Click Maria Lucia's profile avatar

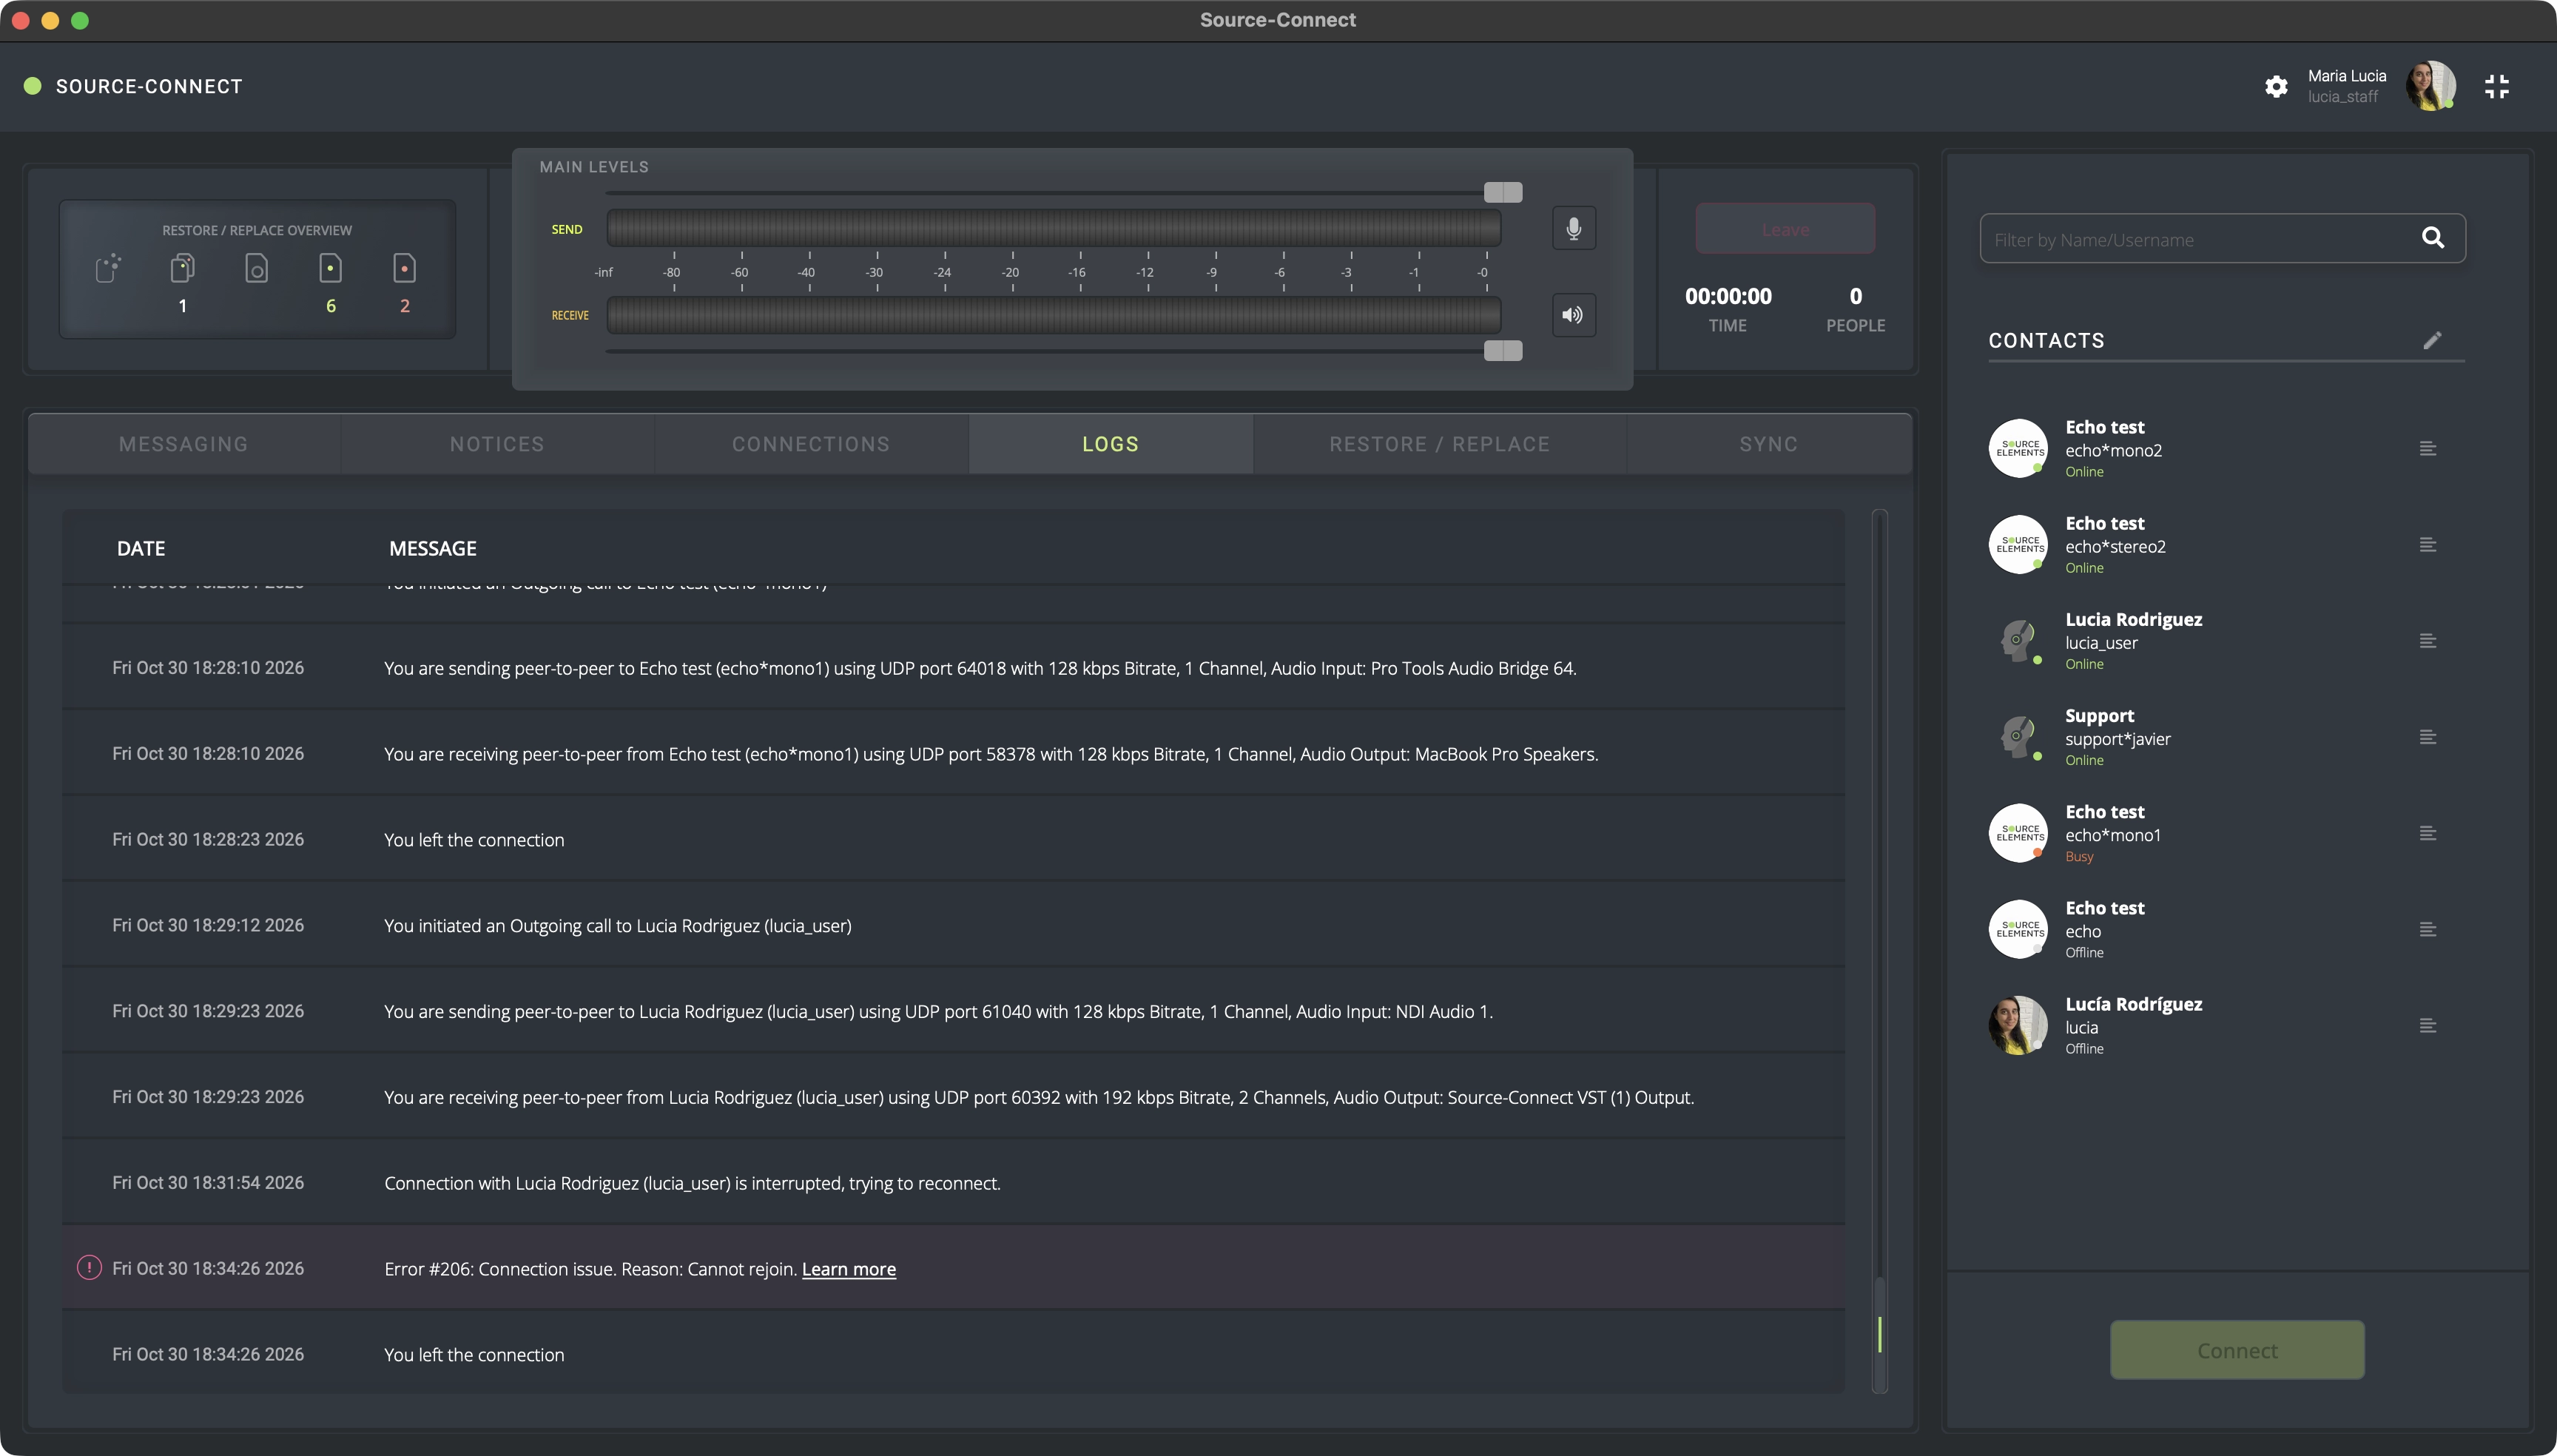coord(2430,86)
